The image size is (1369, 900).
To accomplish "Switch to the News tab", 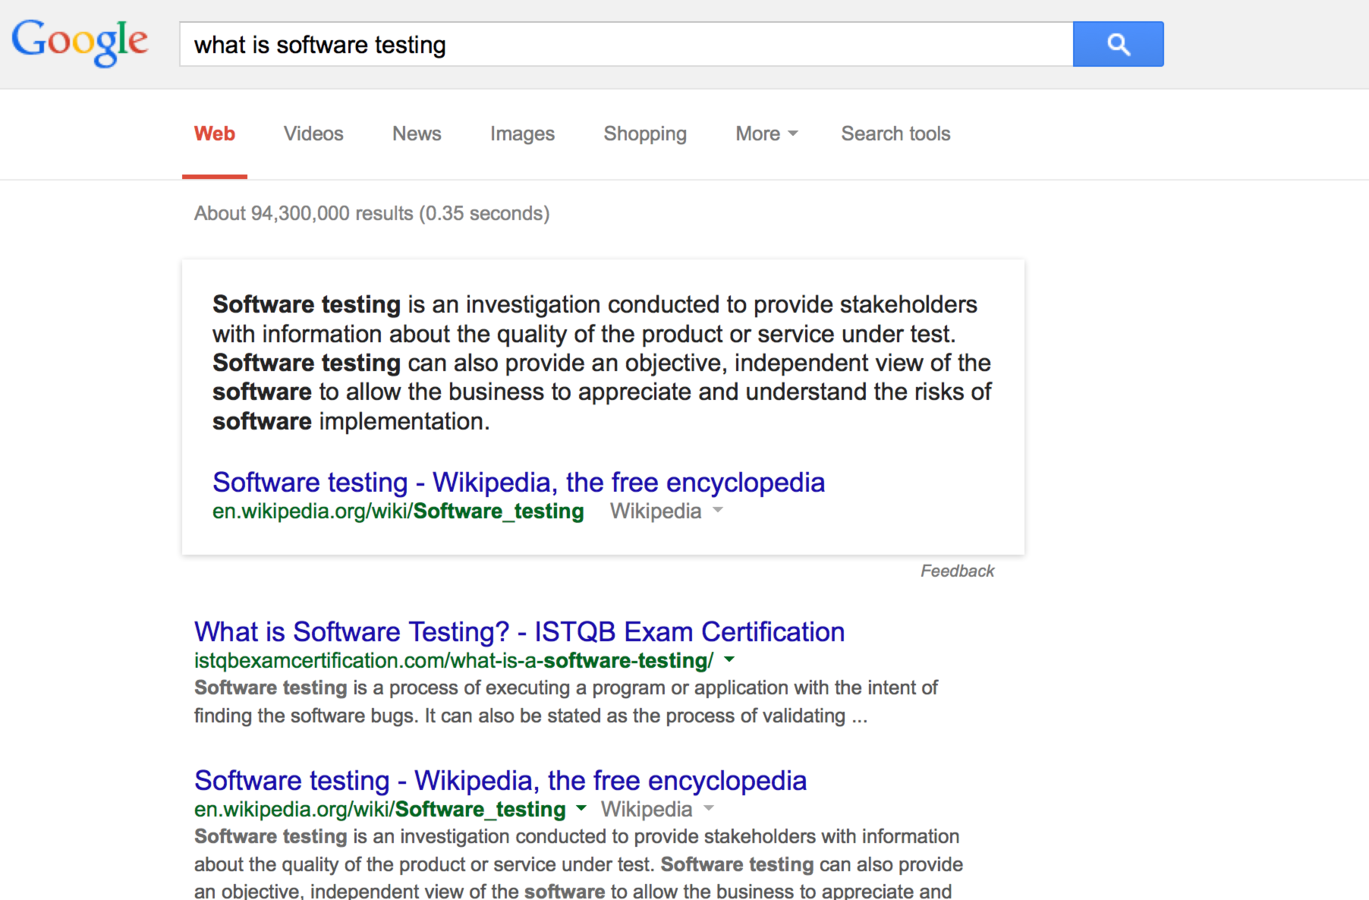I will [416, 134].
